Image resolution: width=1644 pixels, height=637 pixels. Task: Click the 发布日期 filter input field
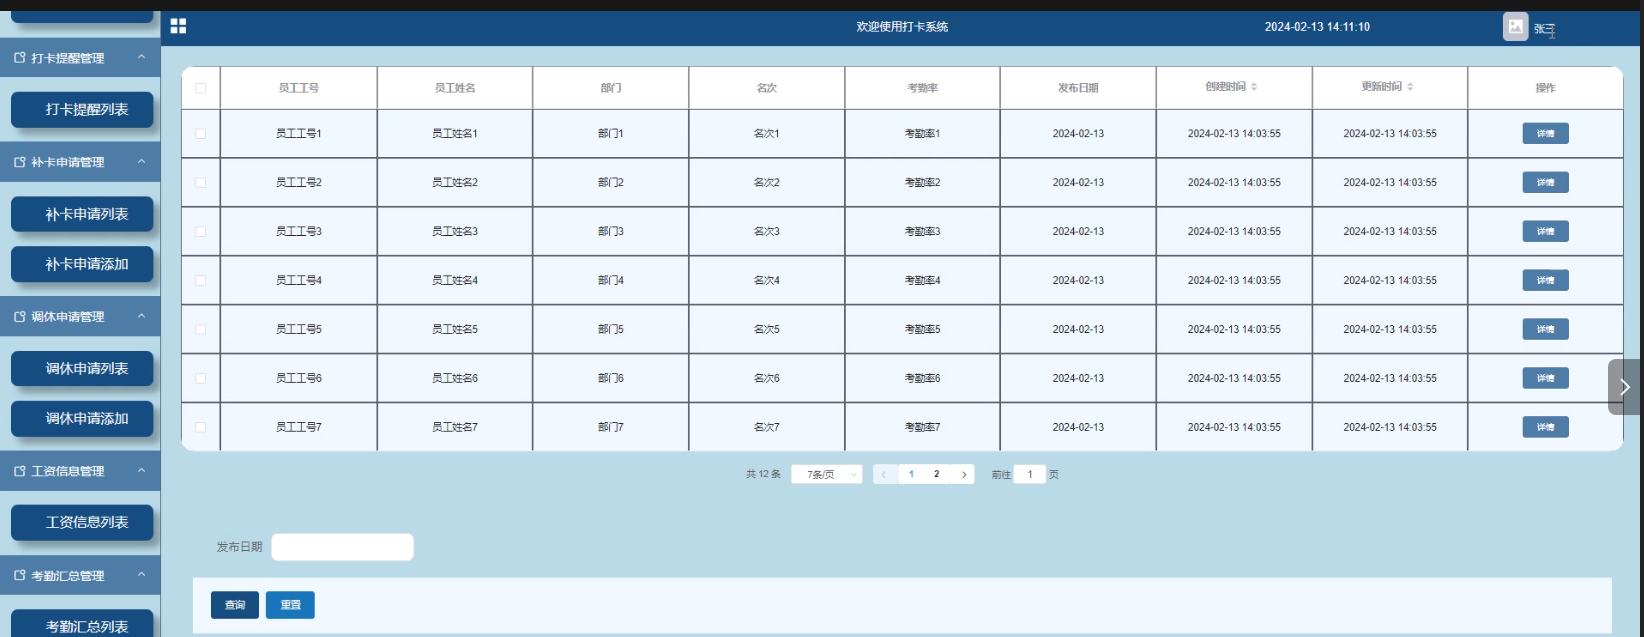pos(342,547)
